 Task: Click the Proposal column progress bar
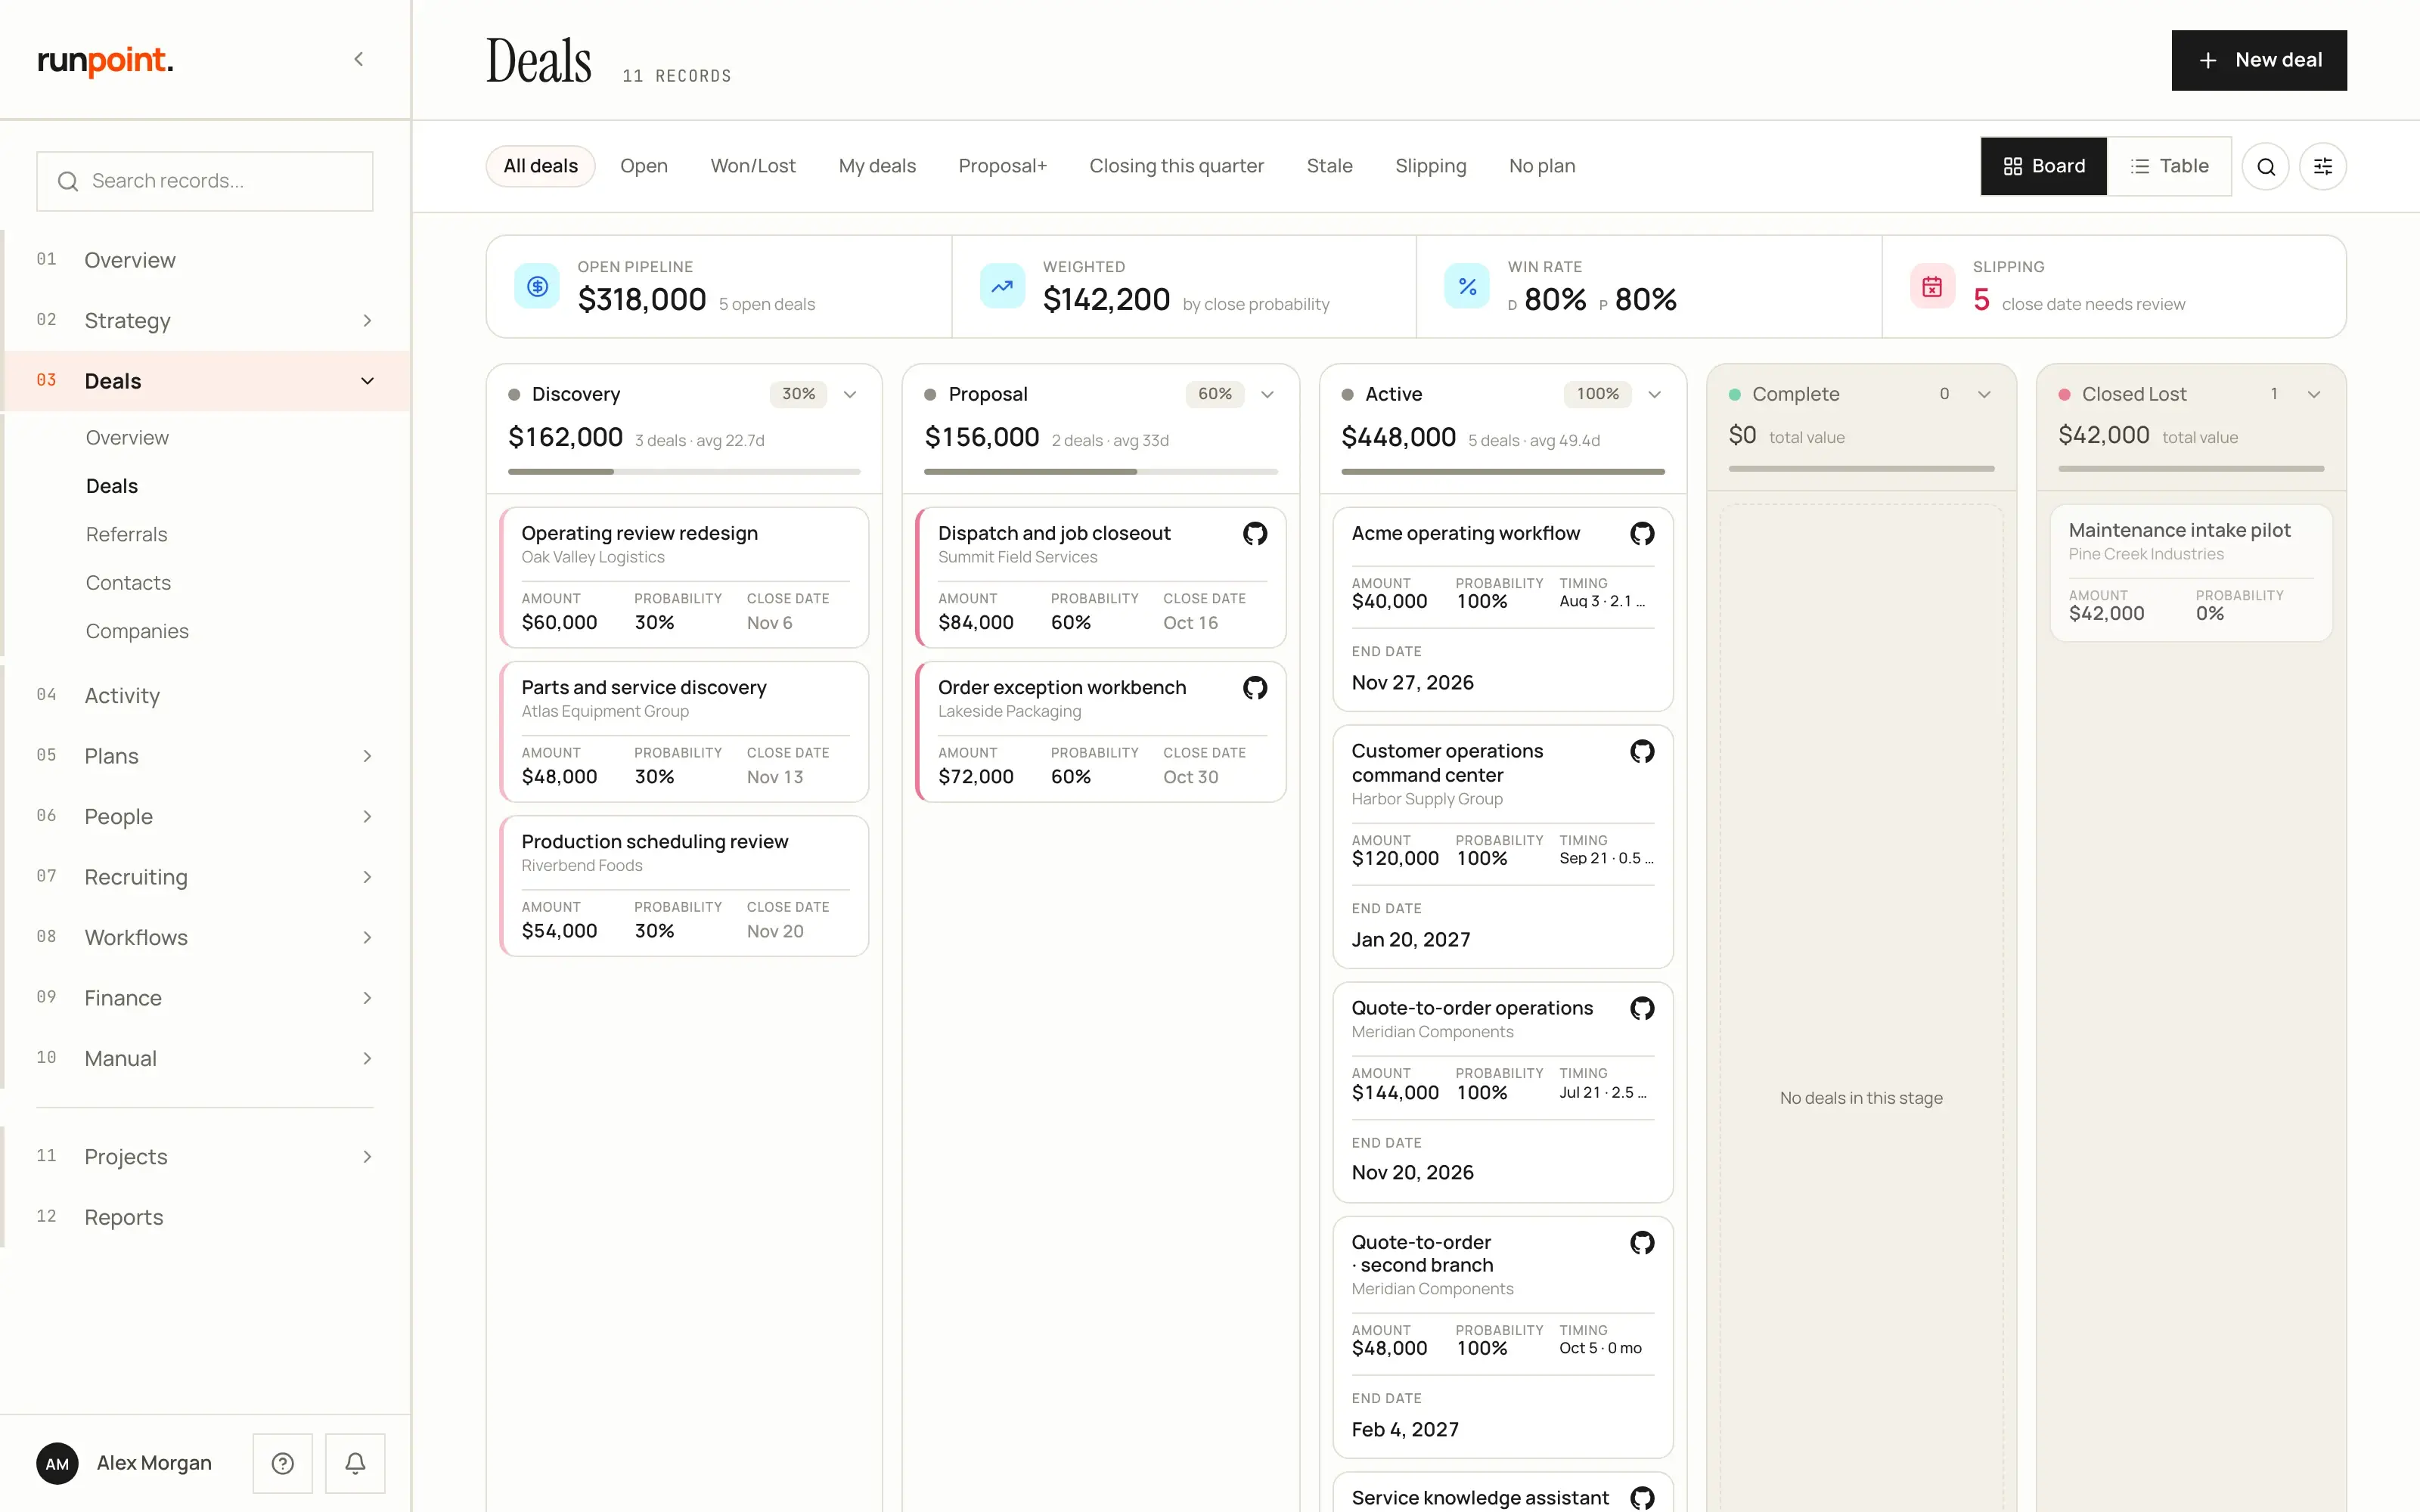pyautogui.click(x=1101, y=471)
